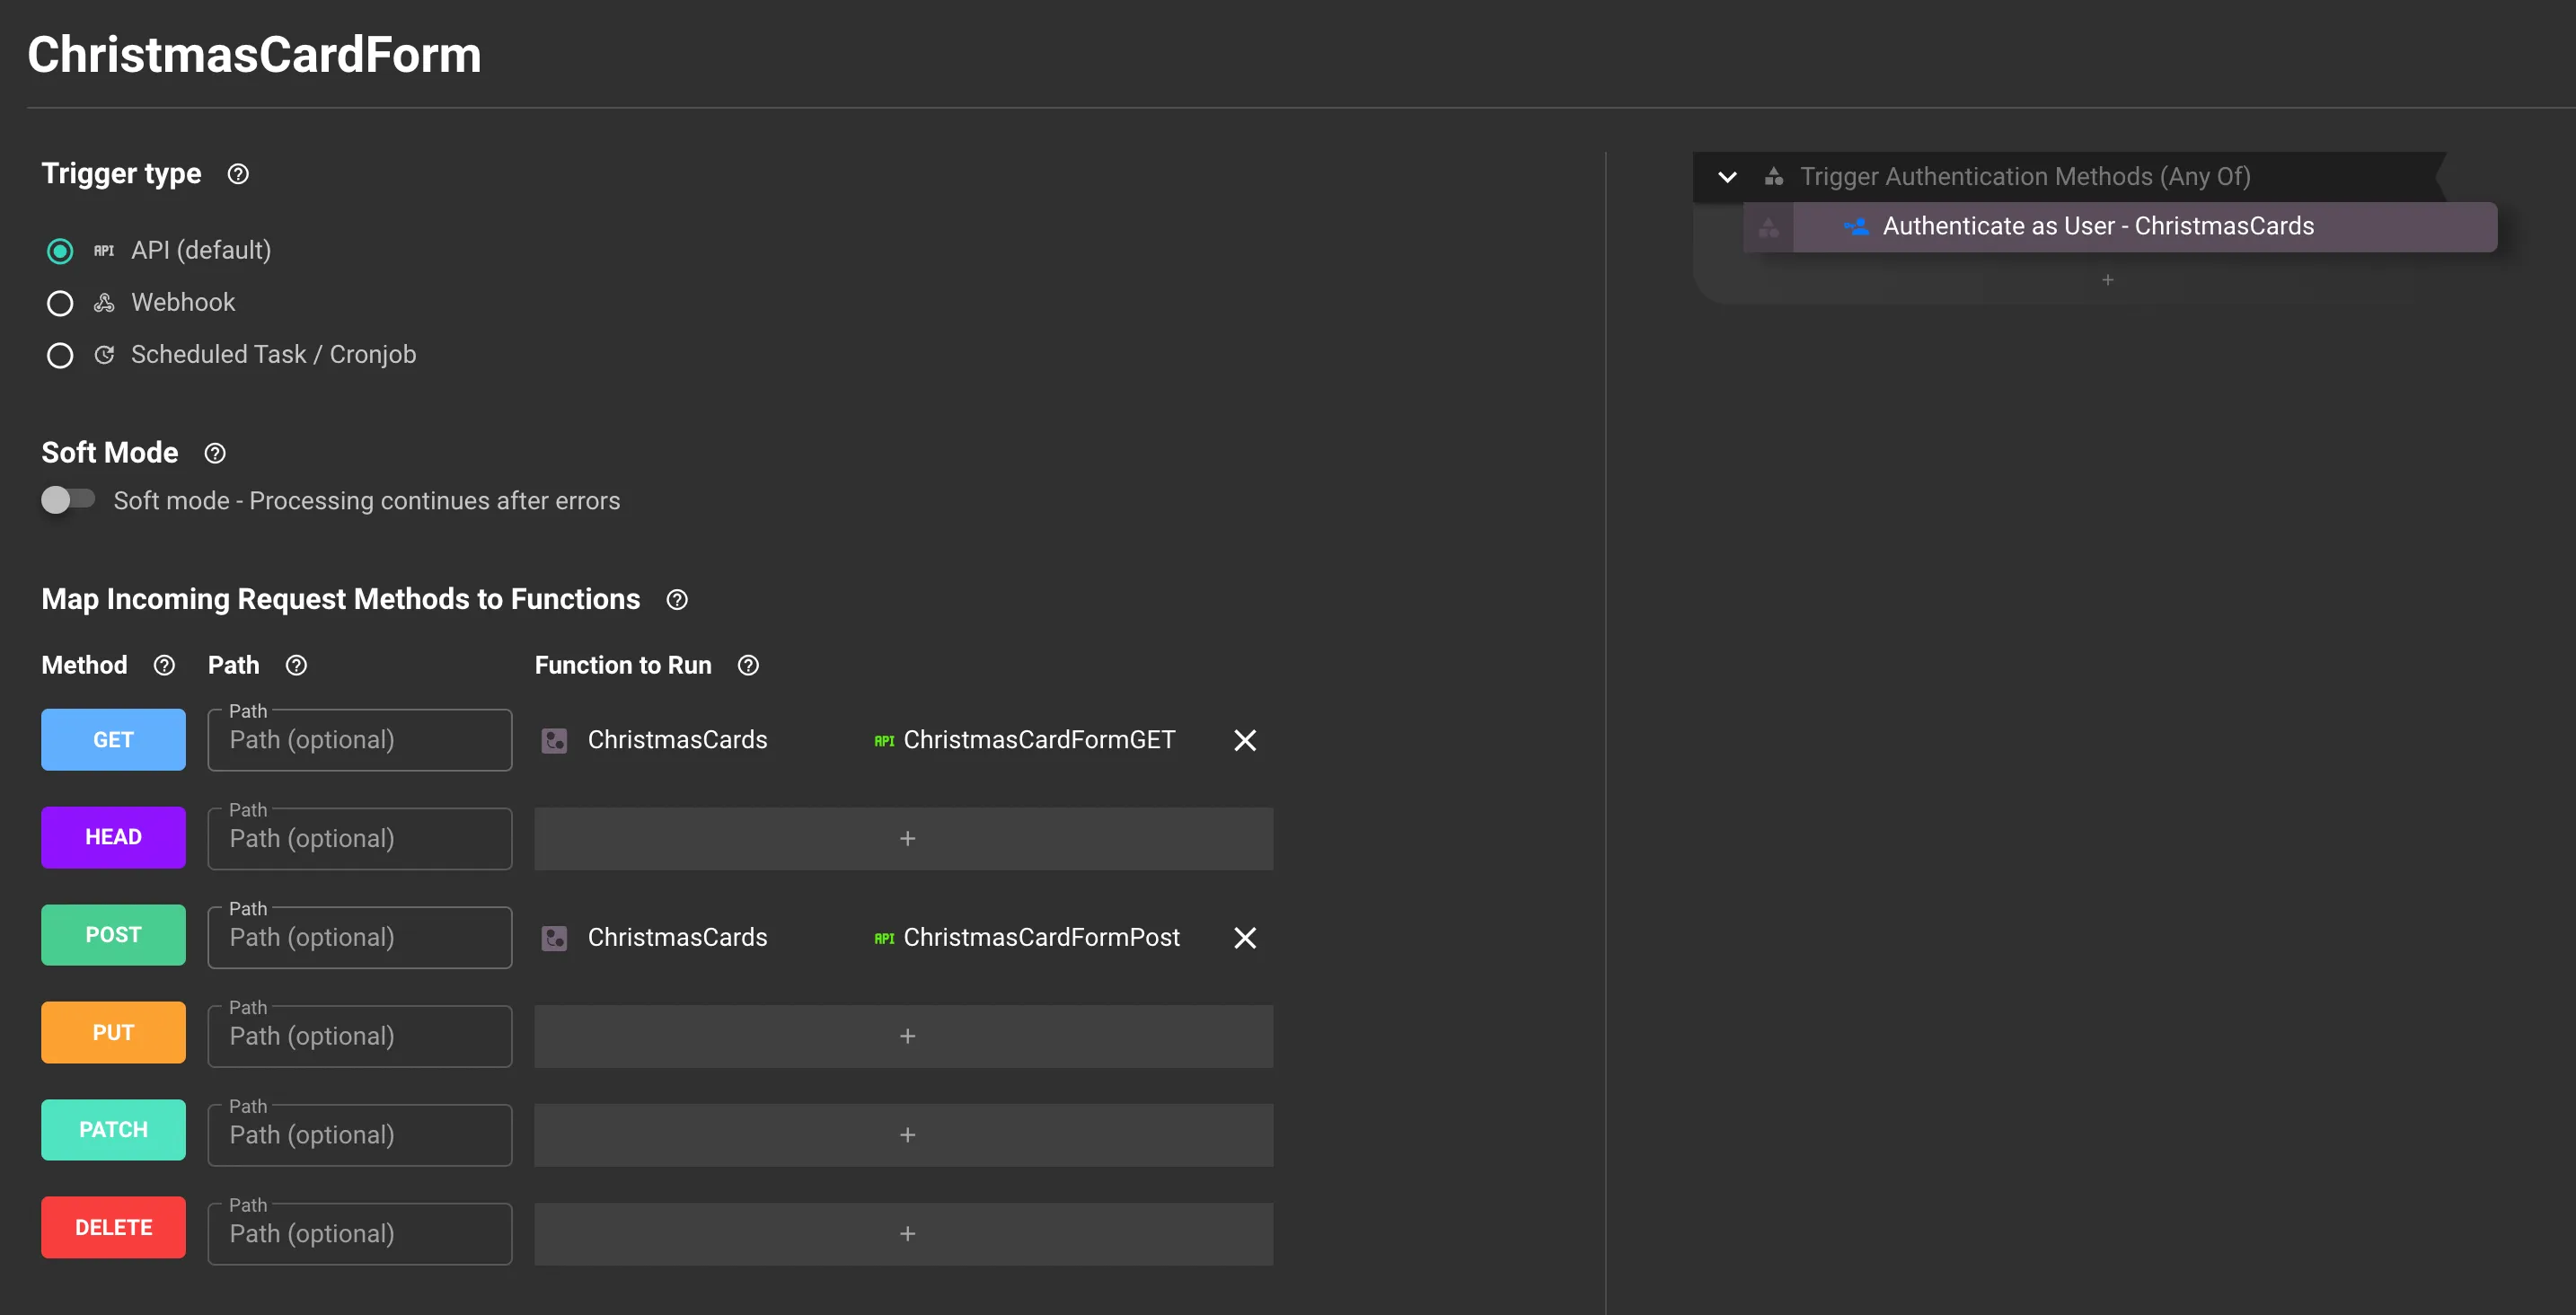Remove the ChristmasCardFormGET function mapping
Image resolution: width=2576 pixels, height=1315 pixels.
(x=1244, y=740)
